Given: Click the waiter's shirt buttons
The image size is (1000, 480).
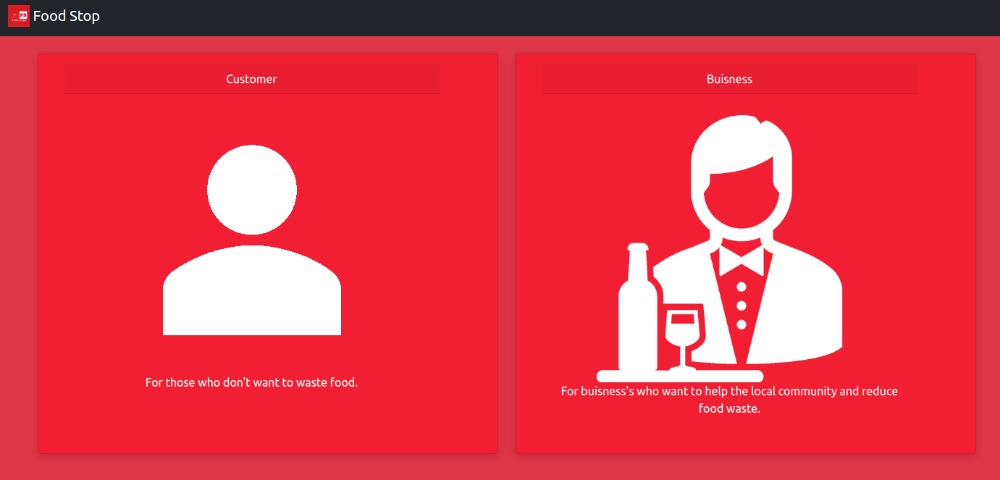Looking at the screenshot, I should coord(741,306).
